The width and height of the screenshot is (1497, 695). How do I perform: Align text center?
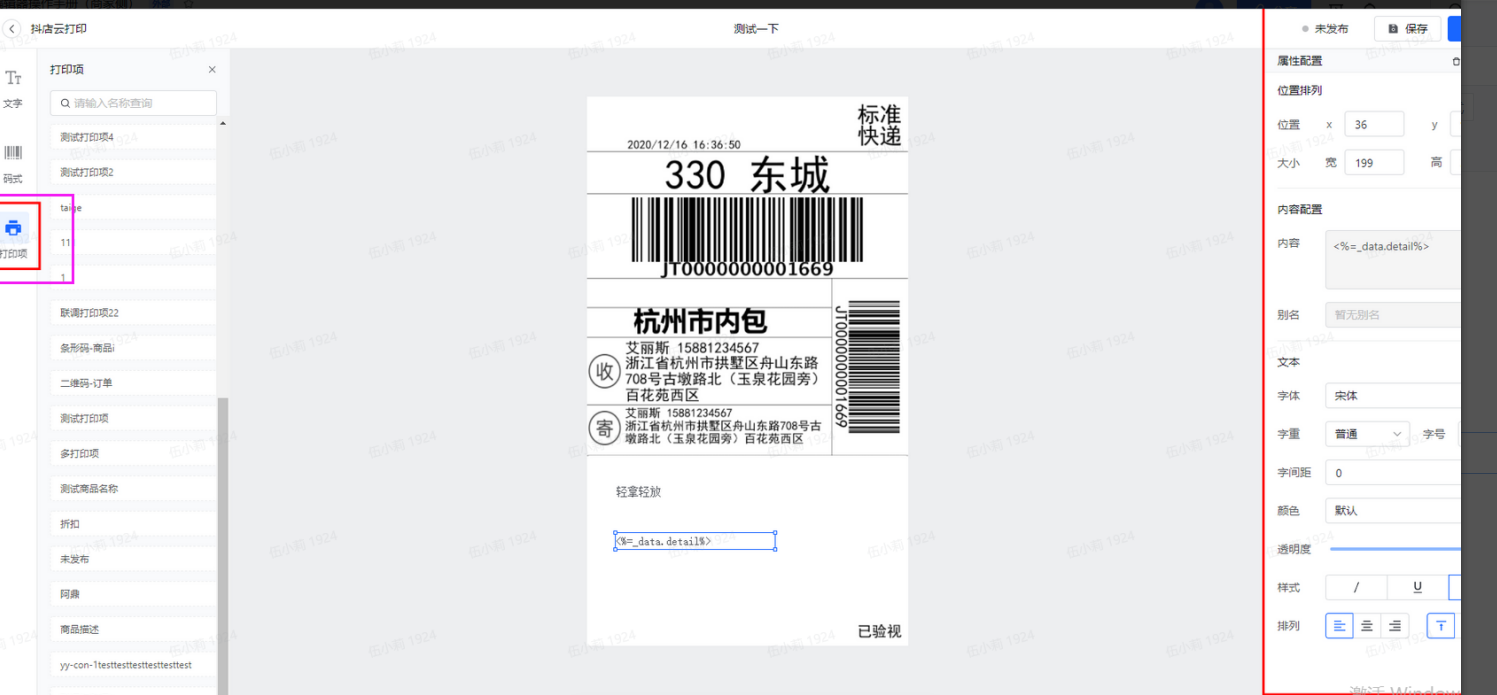(1367, 626)
